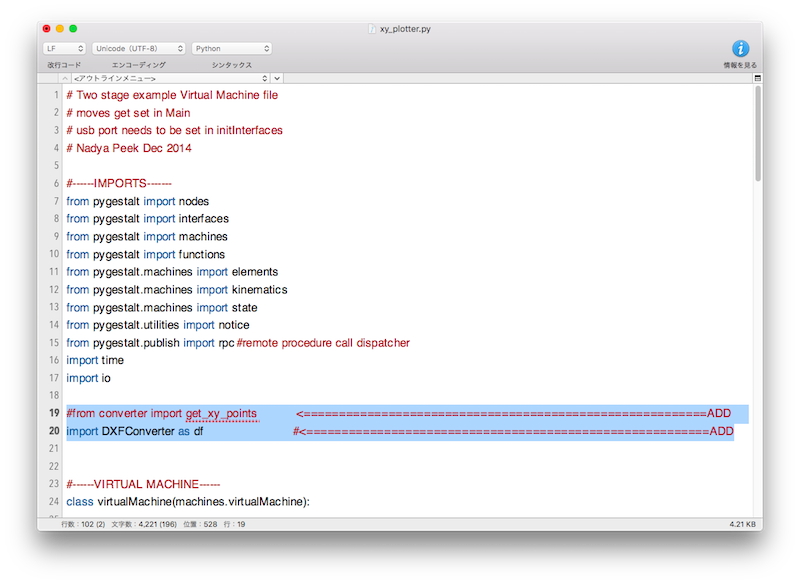
Task: Click the ADD arrow comment on line 20
Action: [x=513, y=431]
